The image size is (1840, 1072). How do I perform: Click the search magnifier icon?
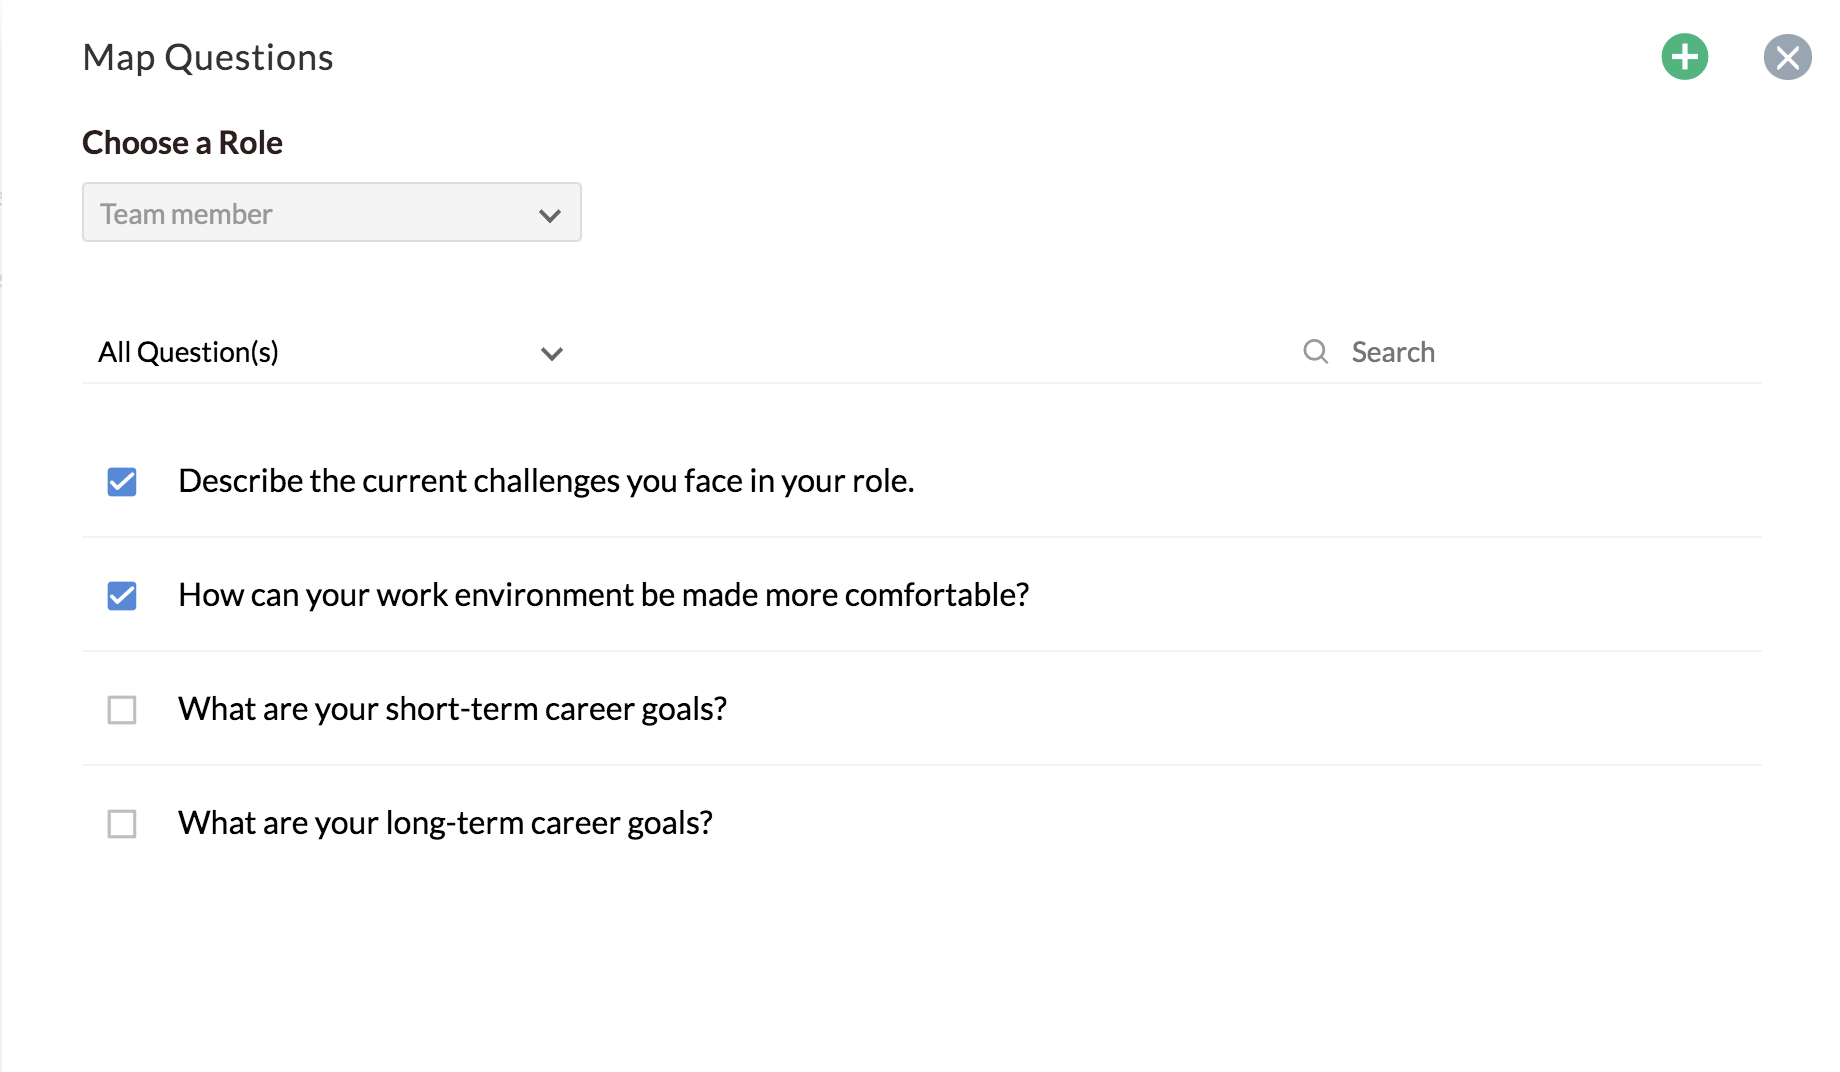pos(1315,351)
